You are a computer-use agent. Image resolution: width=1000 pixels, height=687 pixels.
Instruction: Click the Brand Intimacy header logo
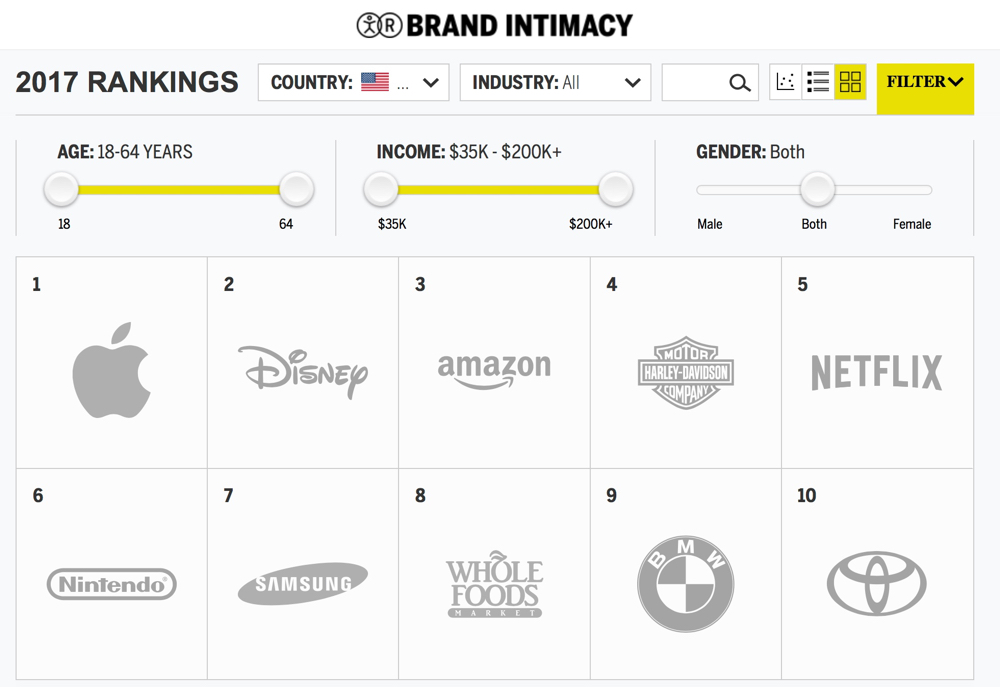tap(495, 26)
